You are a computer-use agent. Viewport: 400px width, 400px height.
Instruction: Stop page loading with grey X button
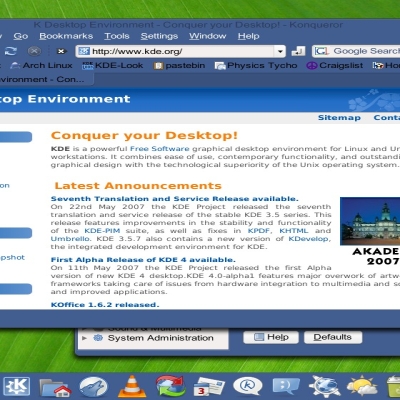point(34,51)
